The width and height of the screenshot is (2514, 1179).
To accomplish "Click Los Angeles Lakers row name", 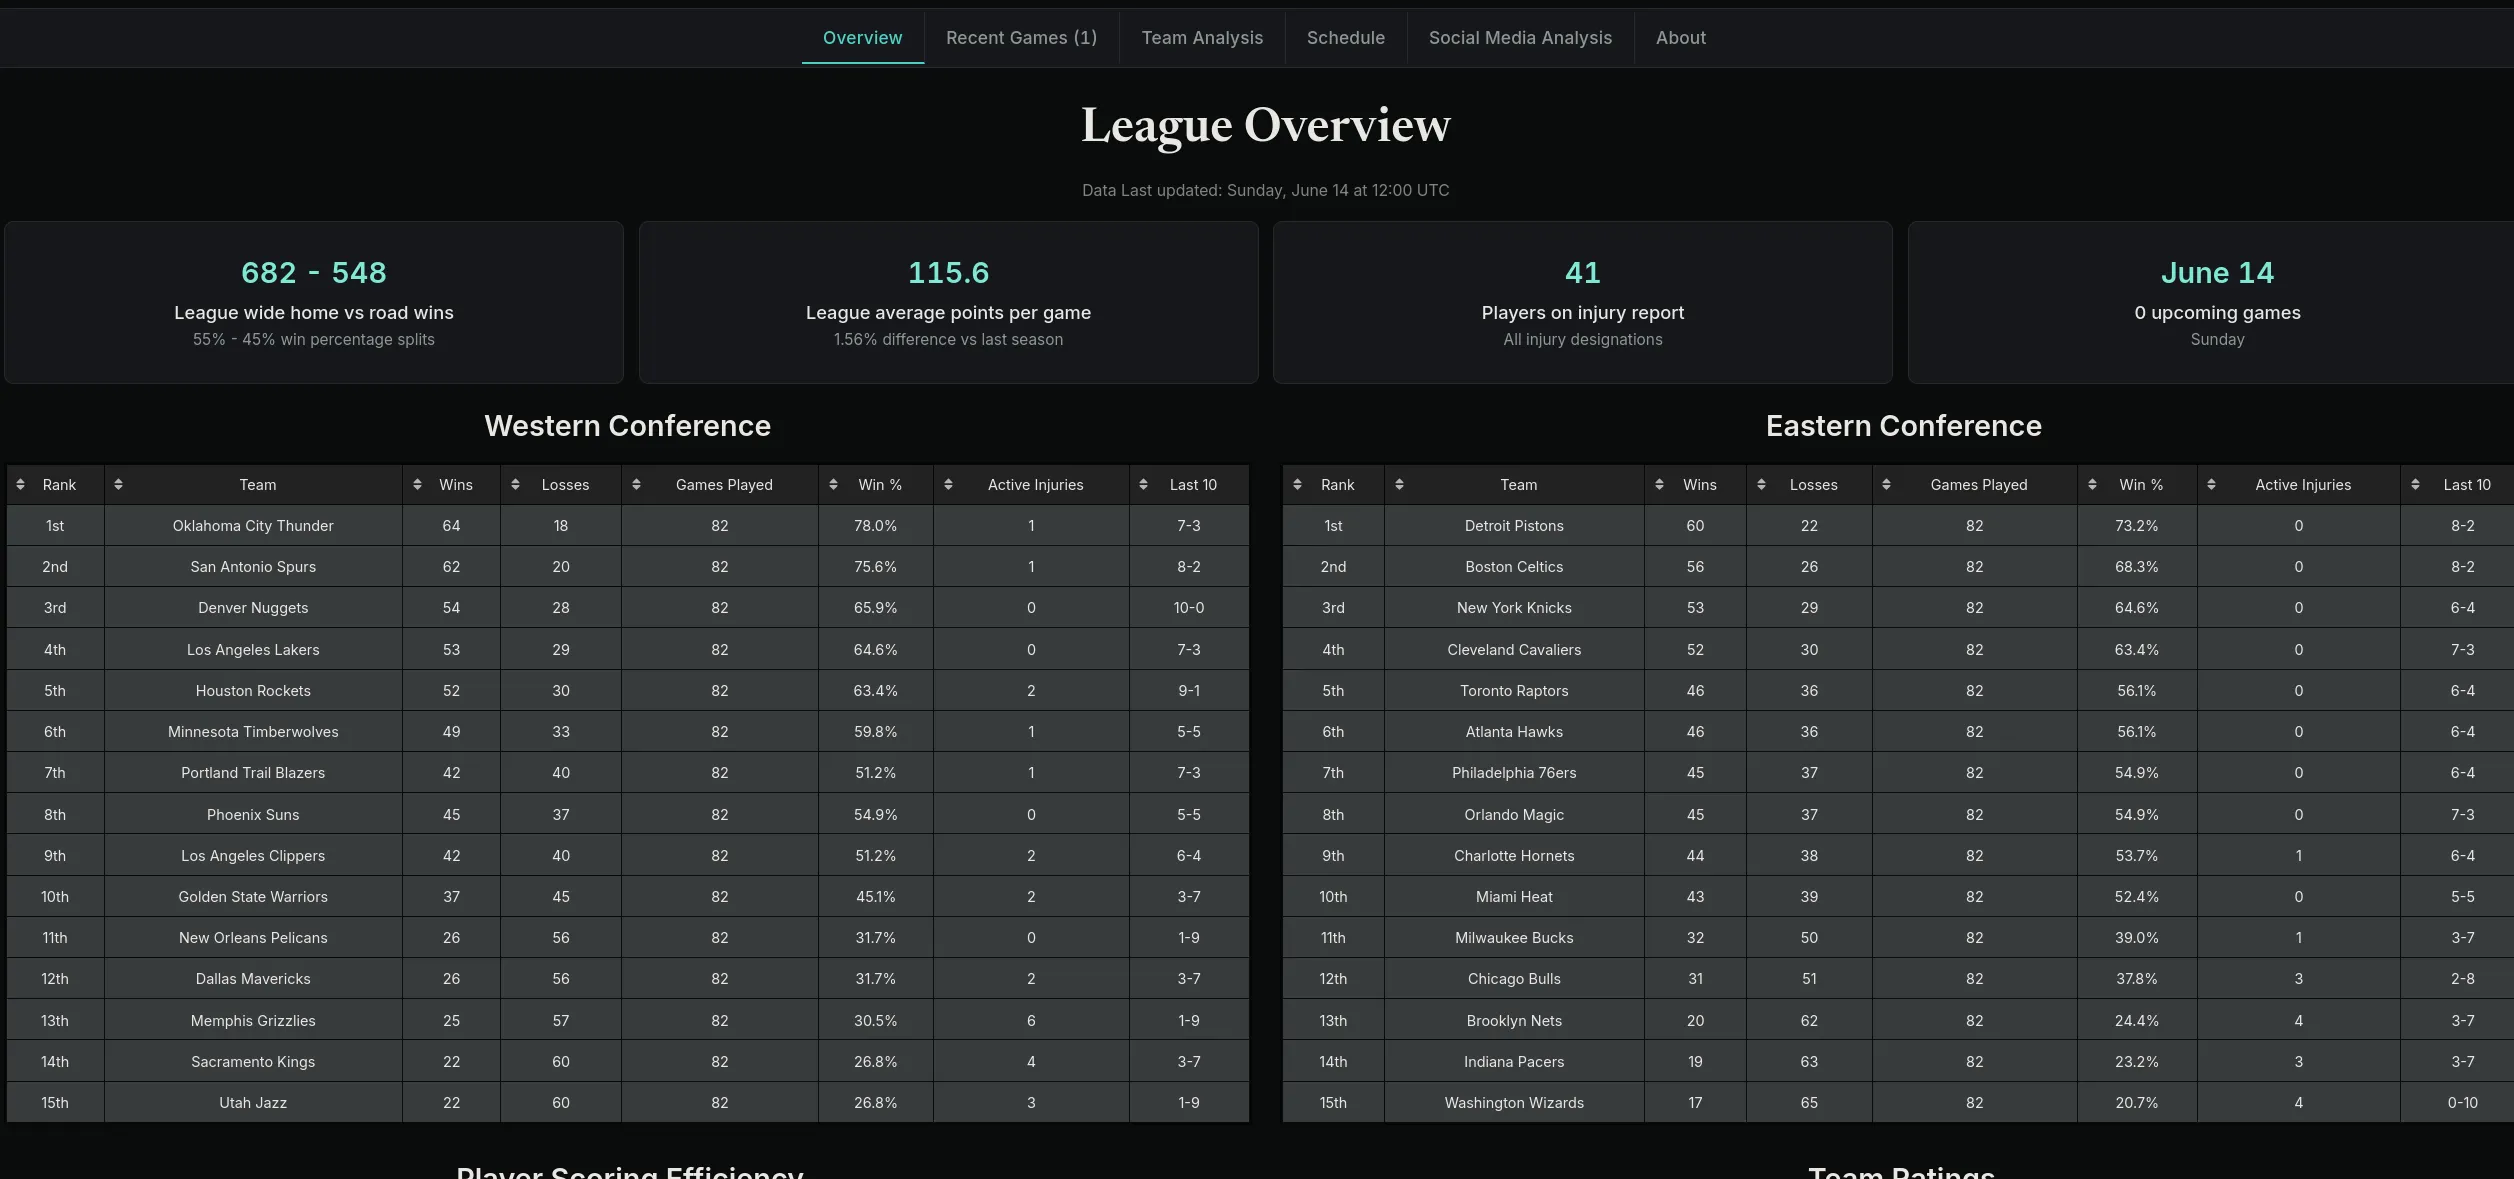I will [x=253, y=650].
